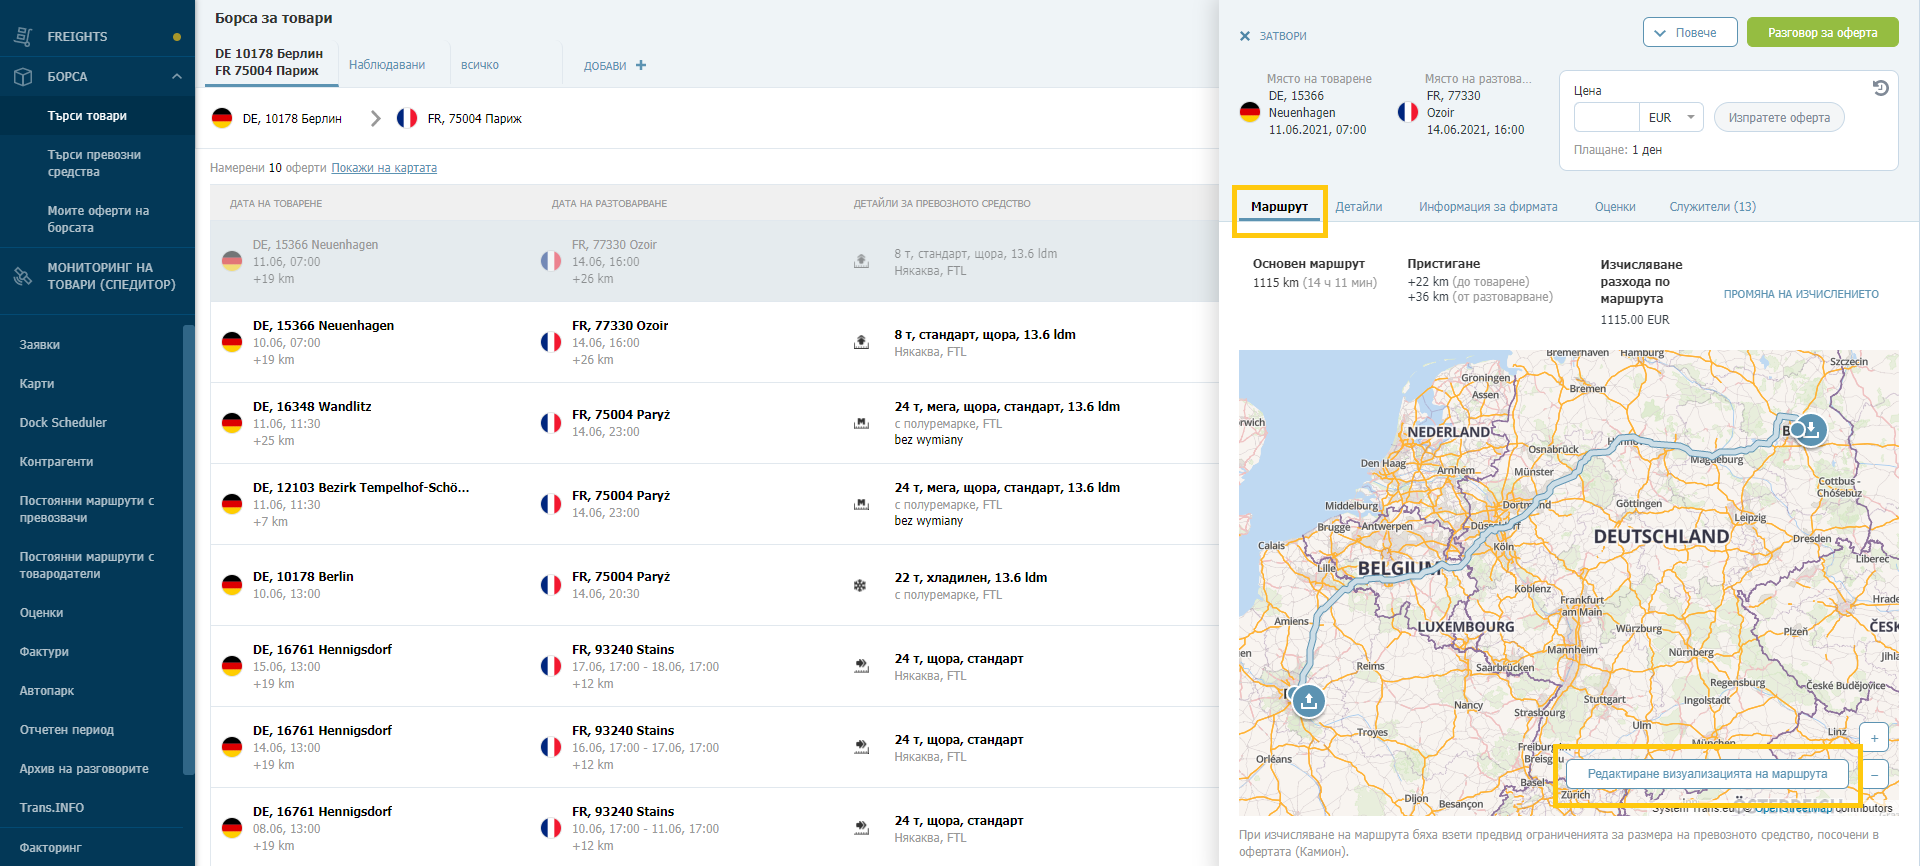
Task: Sort by ДАТА НА ТОВАРЕНЕ column
Action: [x=276, y=204]
